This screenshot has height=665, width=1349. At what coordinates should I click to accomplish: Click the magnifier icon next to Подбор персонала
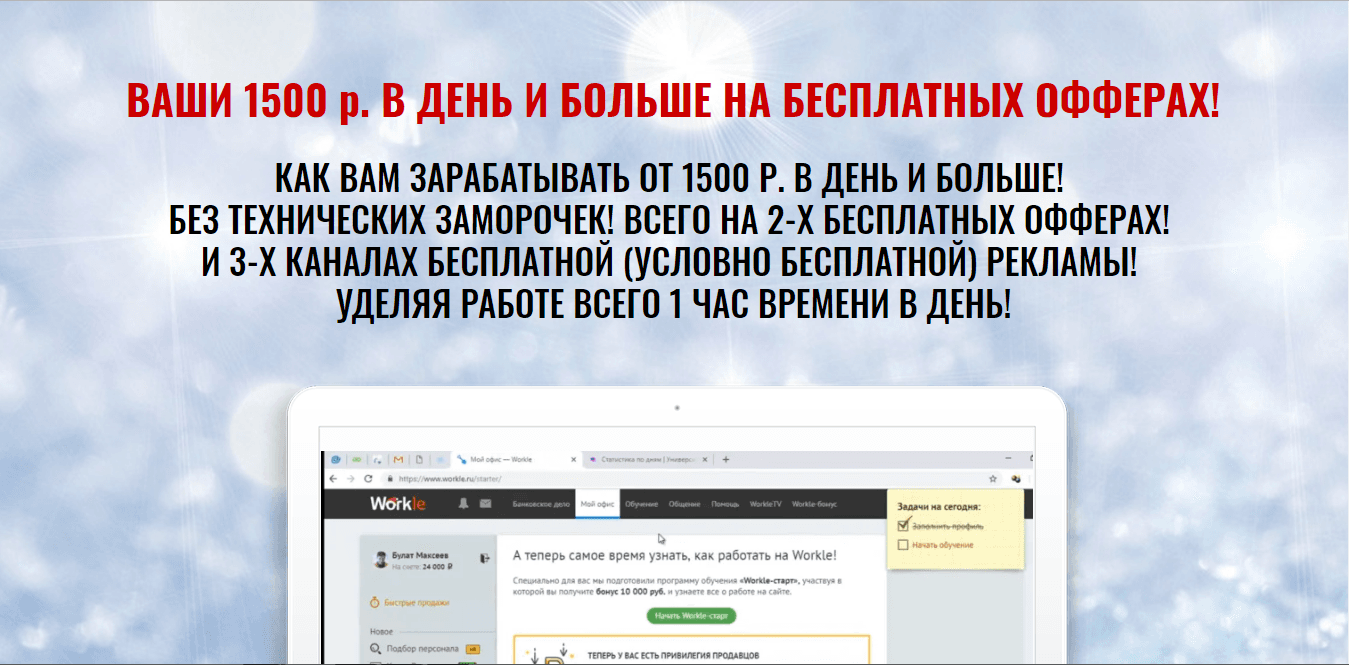click(374, 648)
